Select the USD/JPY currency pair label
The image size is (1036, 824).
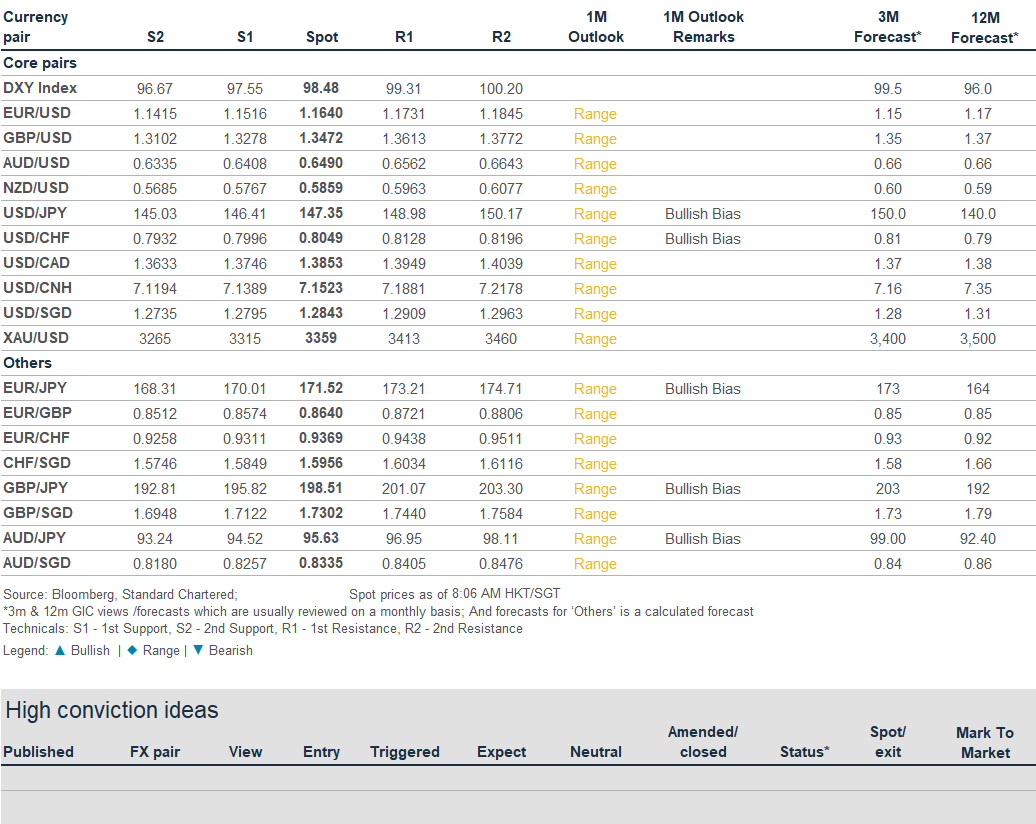point(35,213)
